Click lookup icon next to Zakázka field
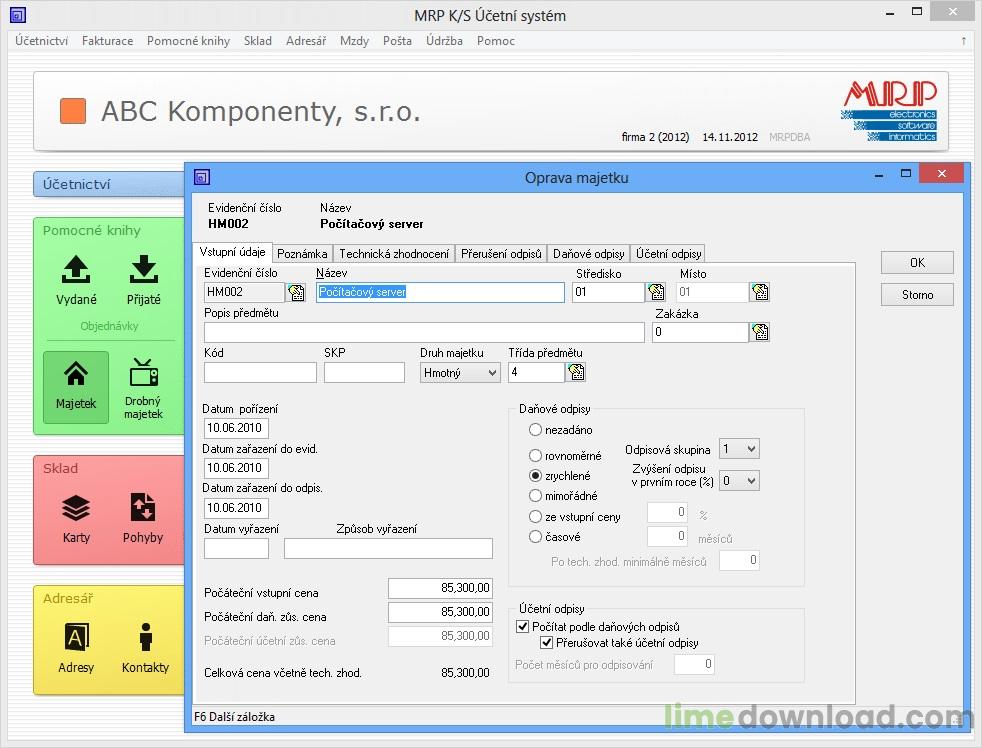 point(760,332)
